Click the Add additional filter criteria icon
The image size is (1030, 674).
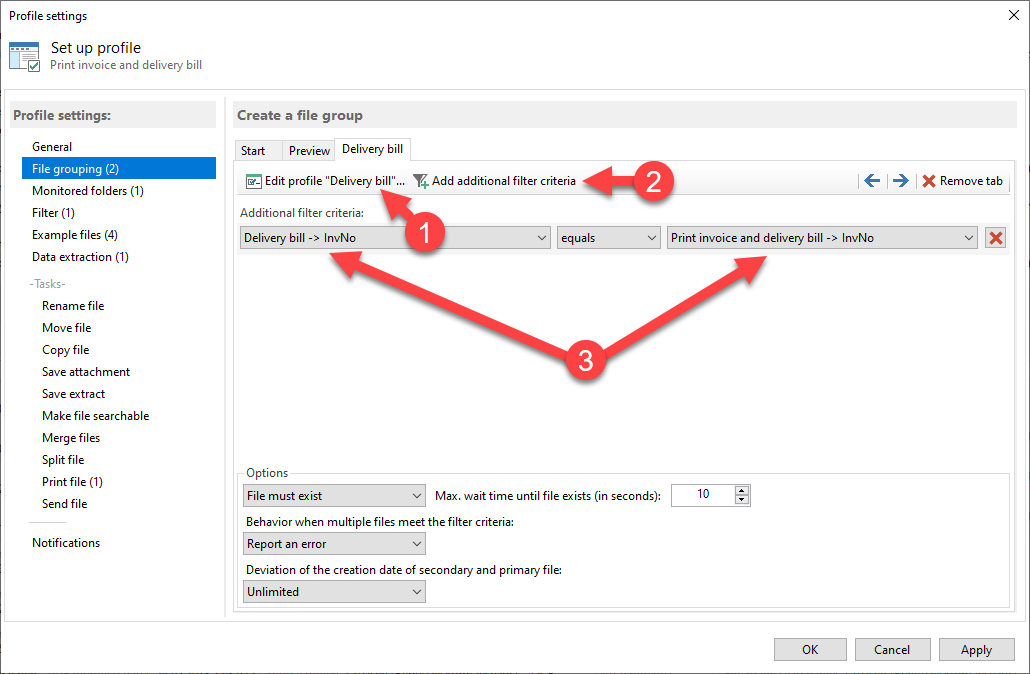point(421,181)
